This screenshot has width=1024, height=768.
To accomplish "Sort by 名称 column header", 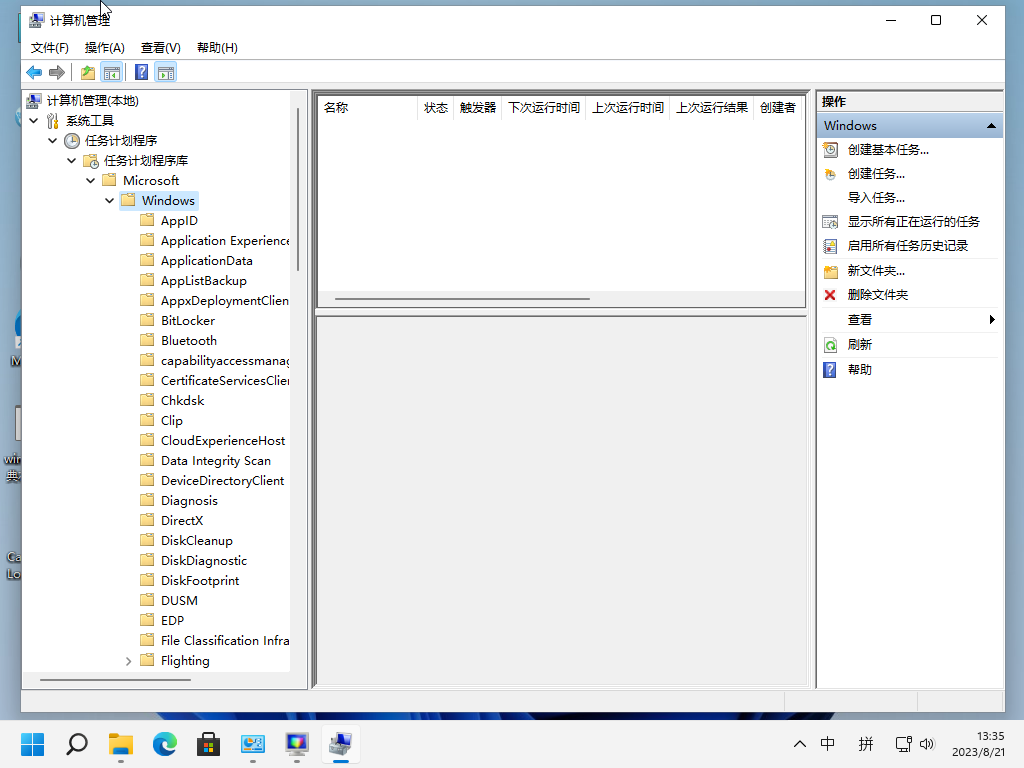I will coord(368,108).
